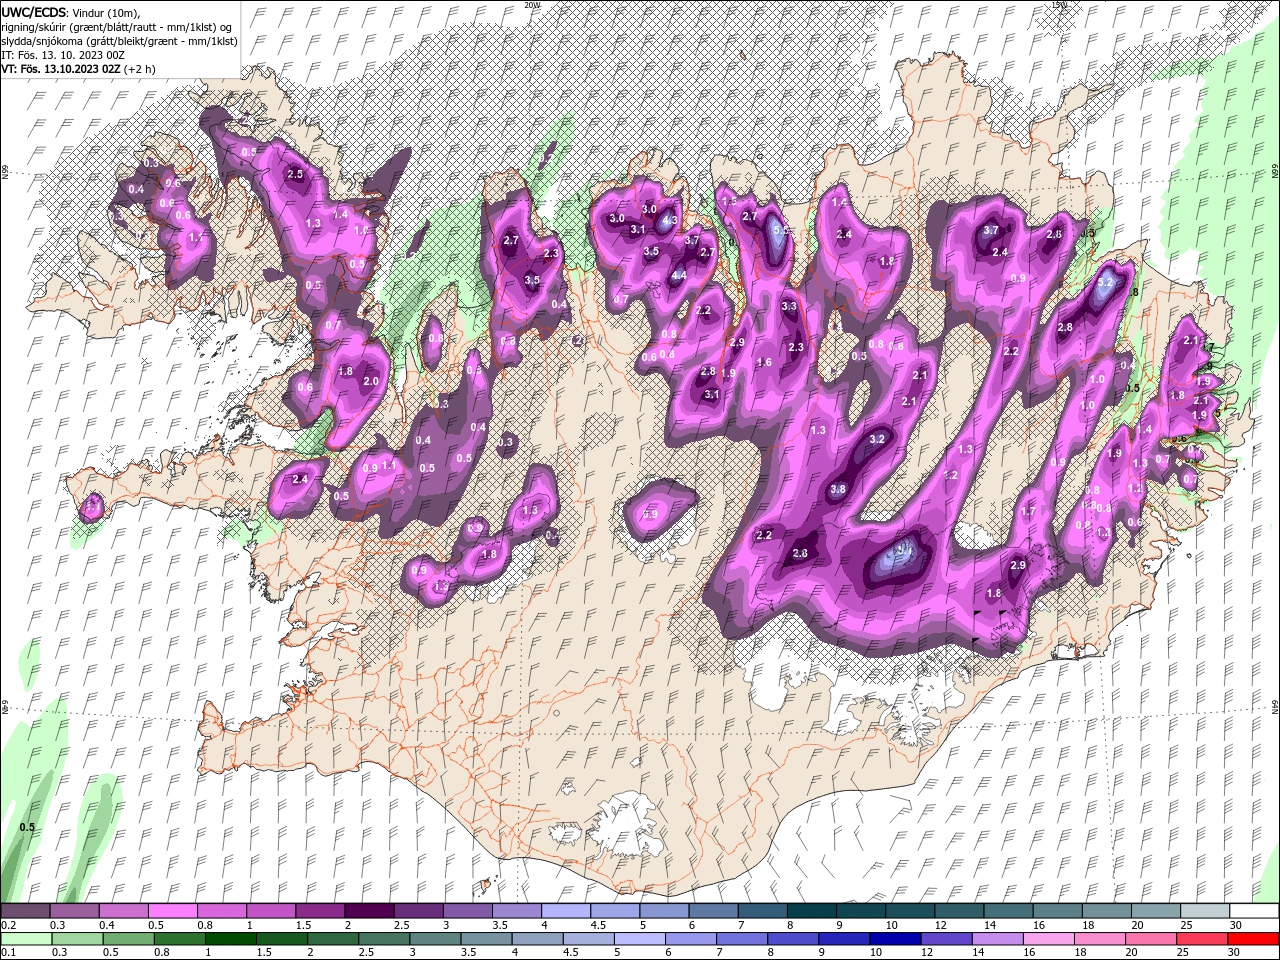1280x960 pixels.
Task: Click the white 30 swatch ending the snow legend
Action: [1253, 911]
